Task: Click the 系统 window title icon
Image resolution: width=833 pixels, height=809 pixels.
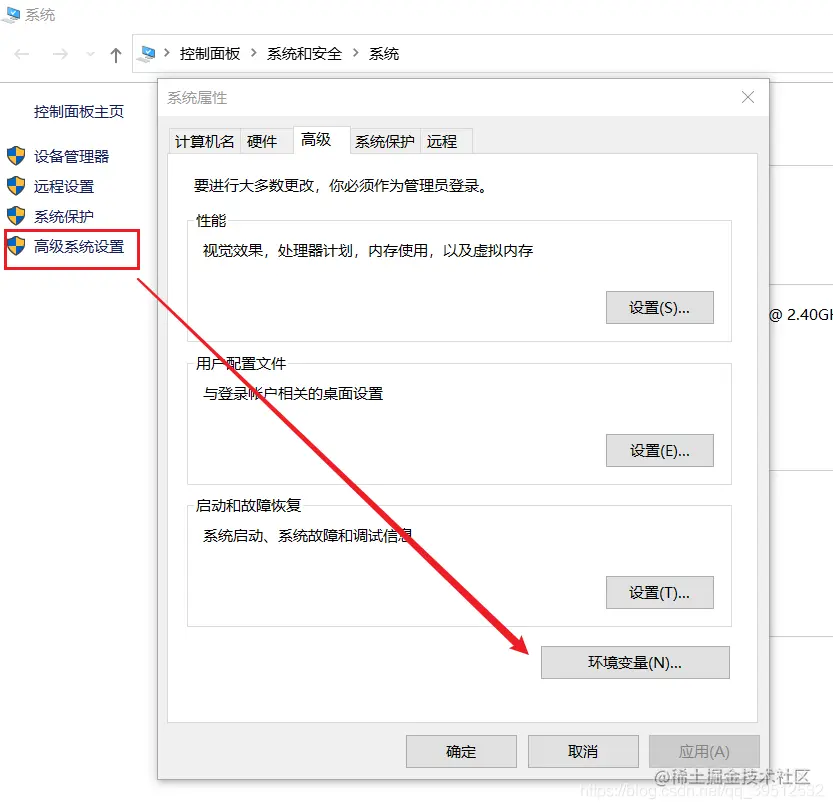Action: 11,15
